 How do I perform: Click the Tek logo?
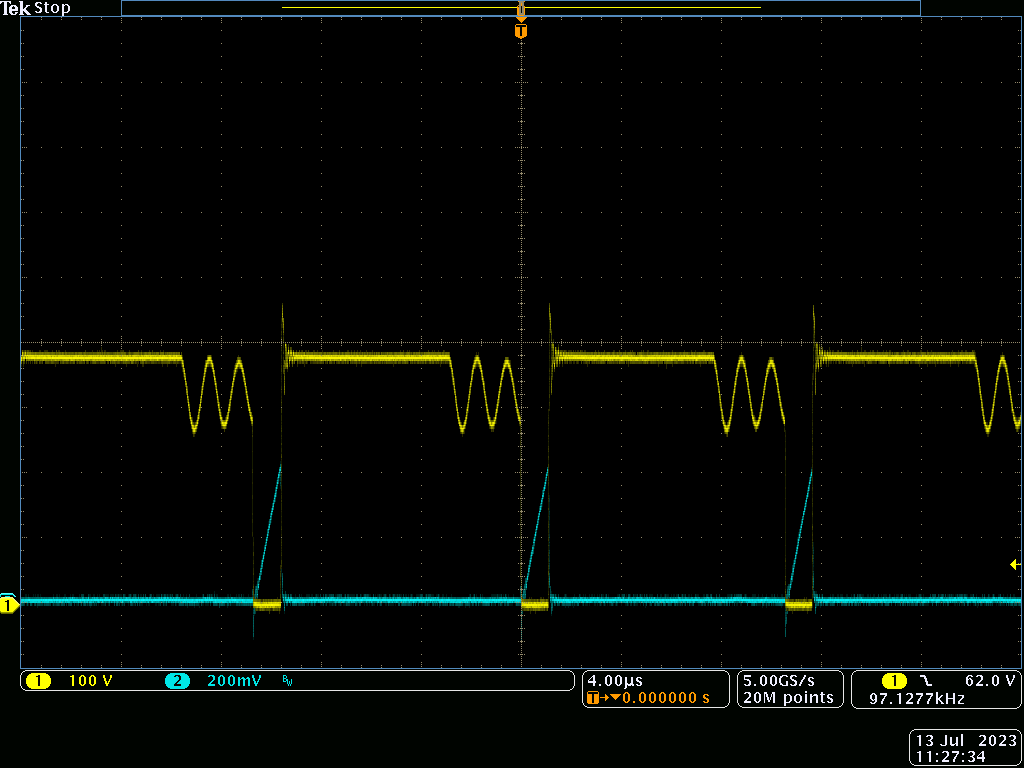[14, 8]
